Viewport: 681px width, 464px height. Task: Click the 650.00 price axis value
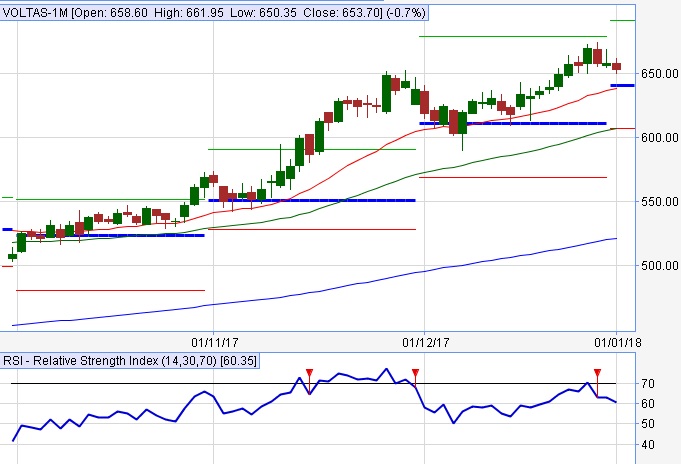[659, 74]
